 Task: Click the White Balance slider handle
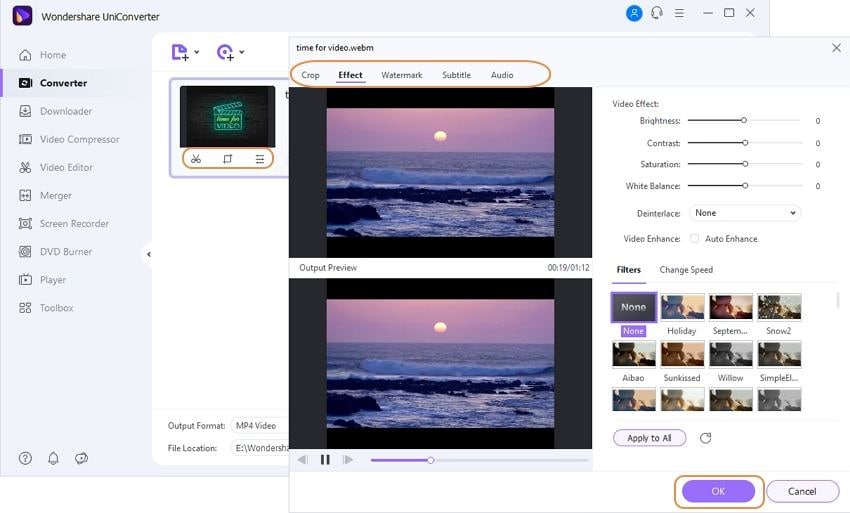point(745,185)
